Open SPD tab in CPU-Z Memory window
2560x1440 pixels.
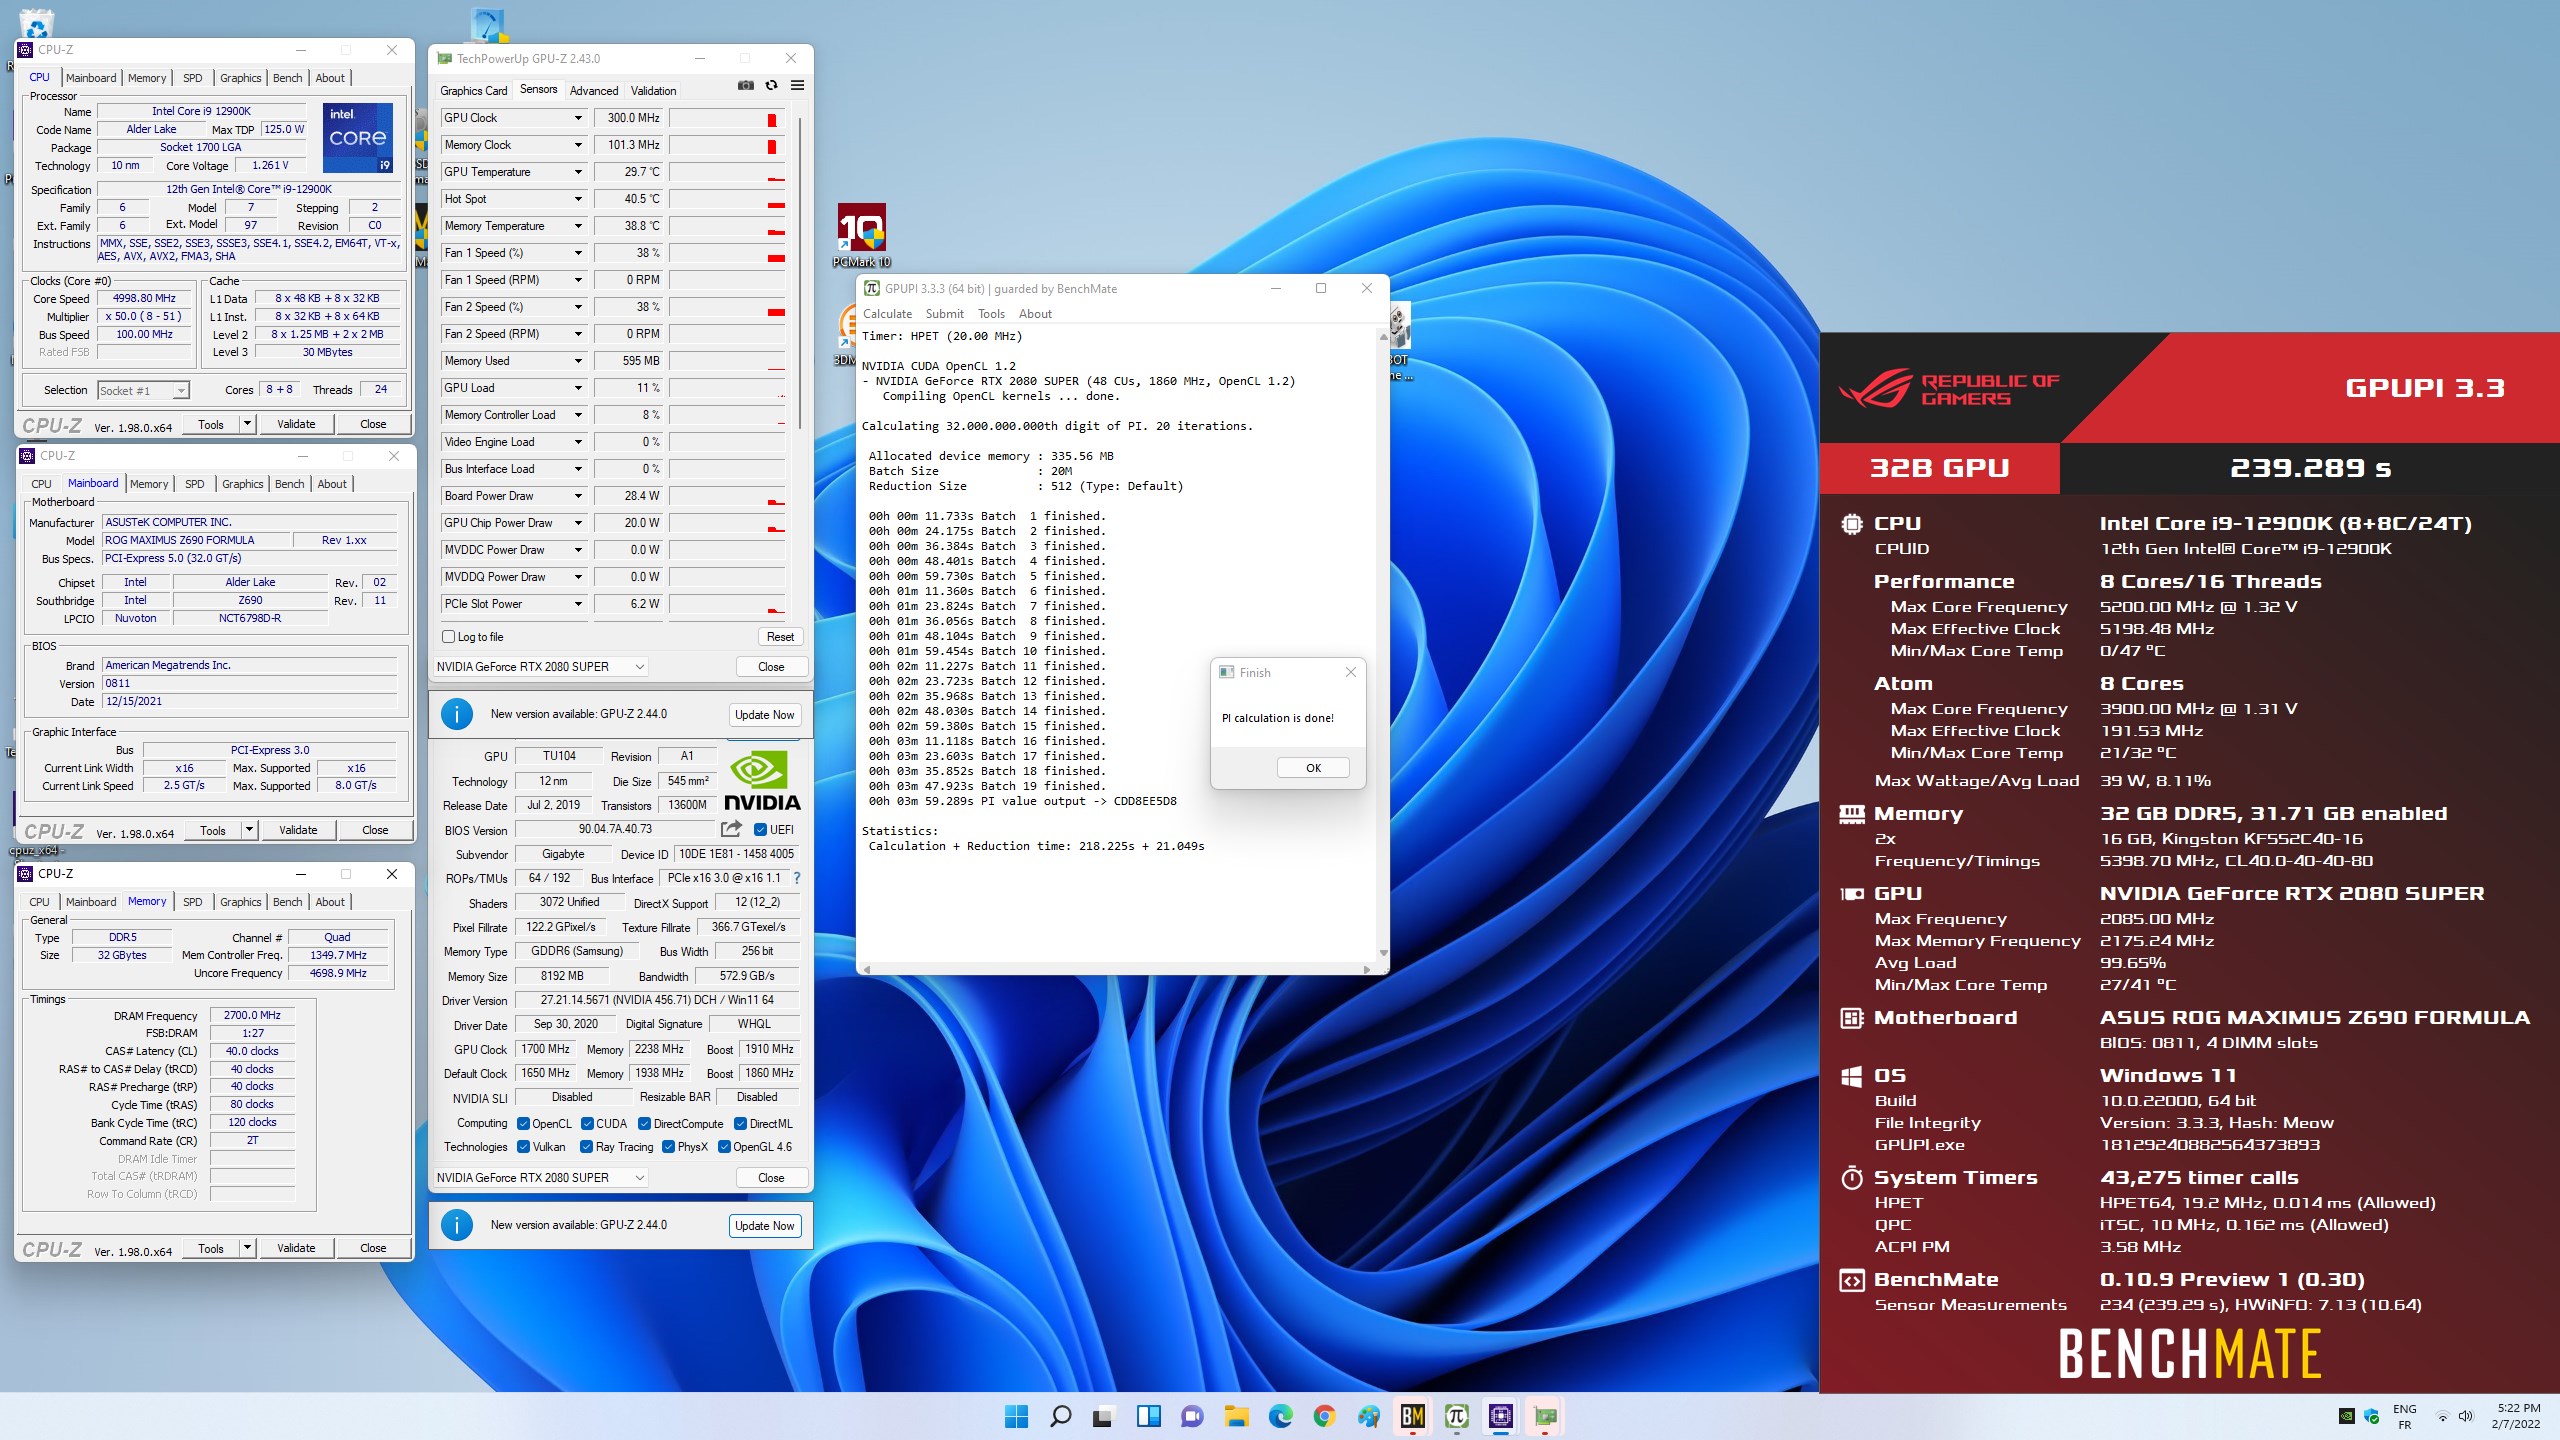pyautogui.click(x=193, y=902)
